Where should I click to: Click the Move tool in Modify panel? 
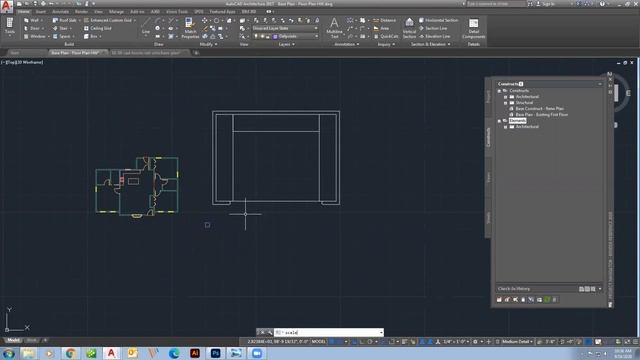(x=204, y=20)
